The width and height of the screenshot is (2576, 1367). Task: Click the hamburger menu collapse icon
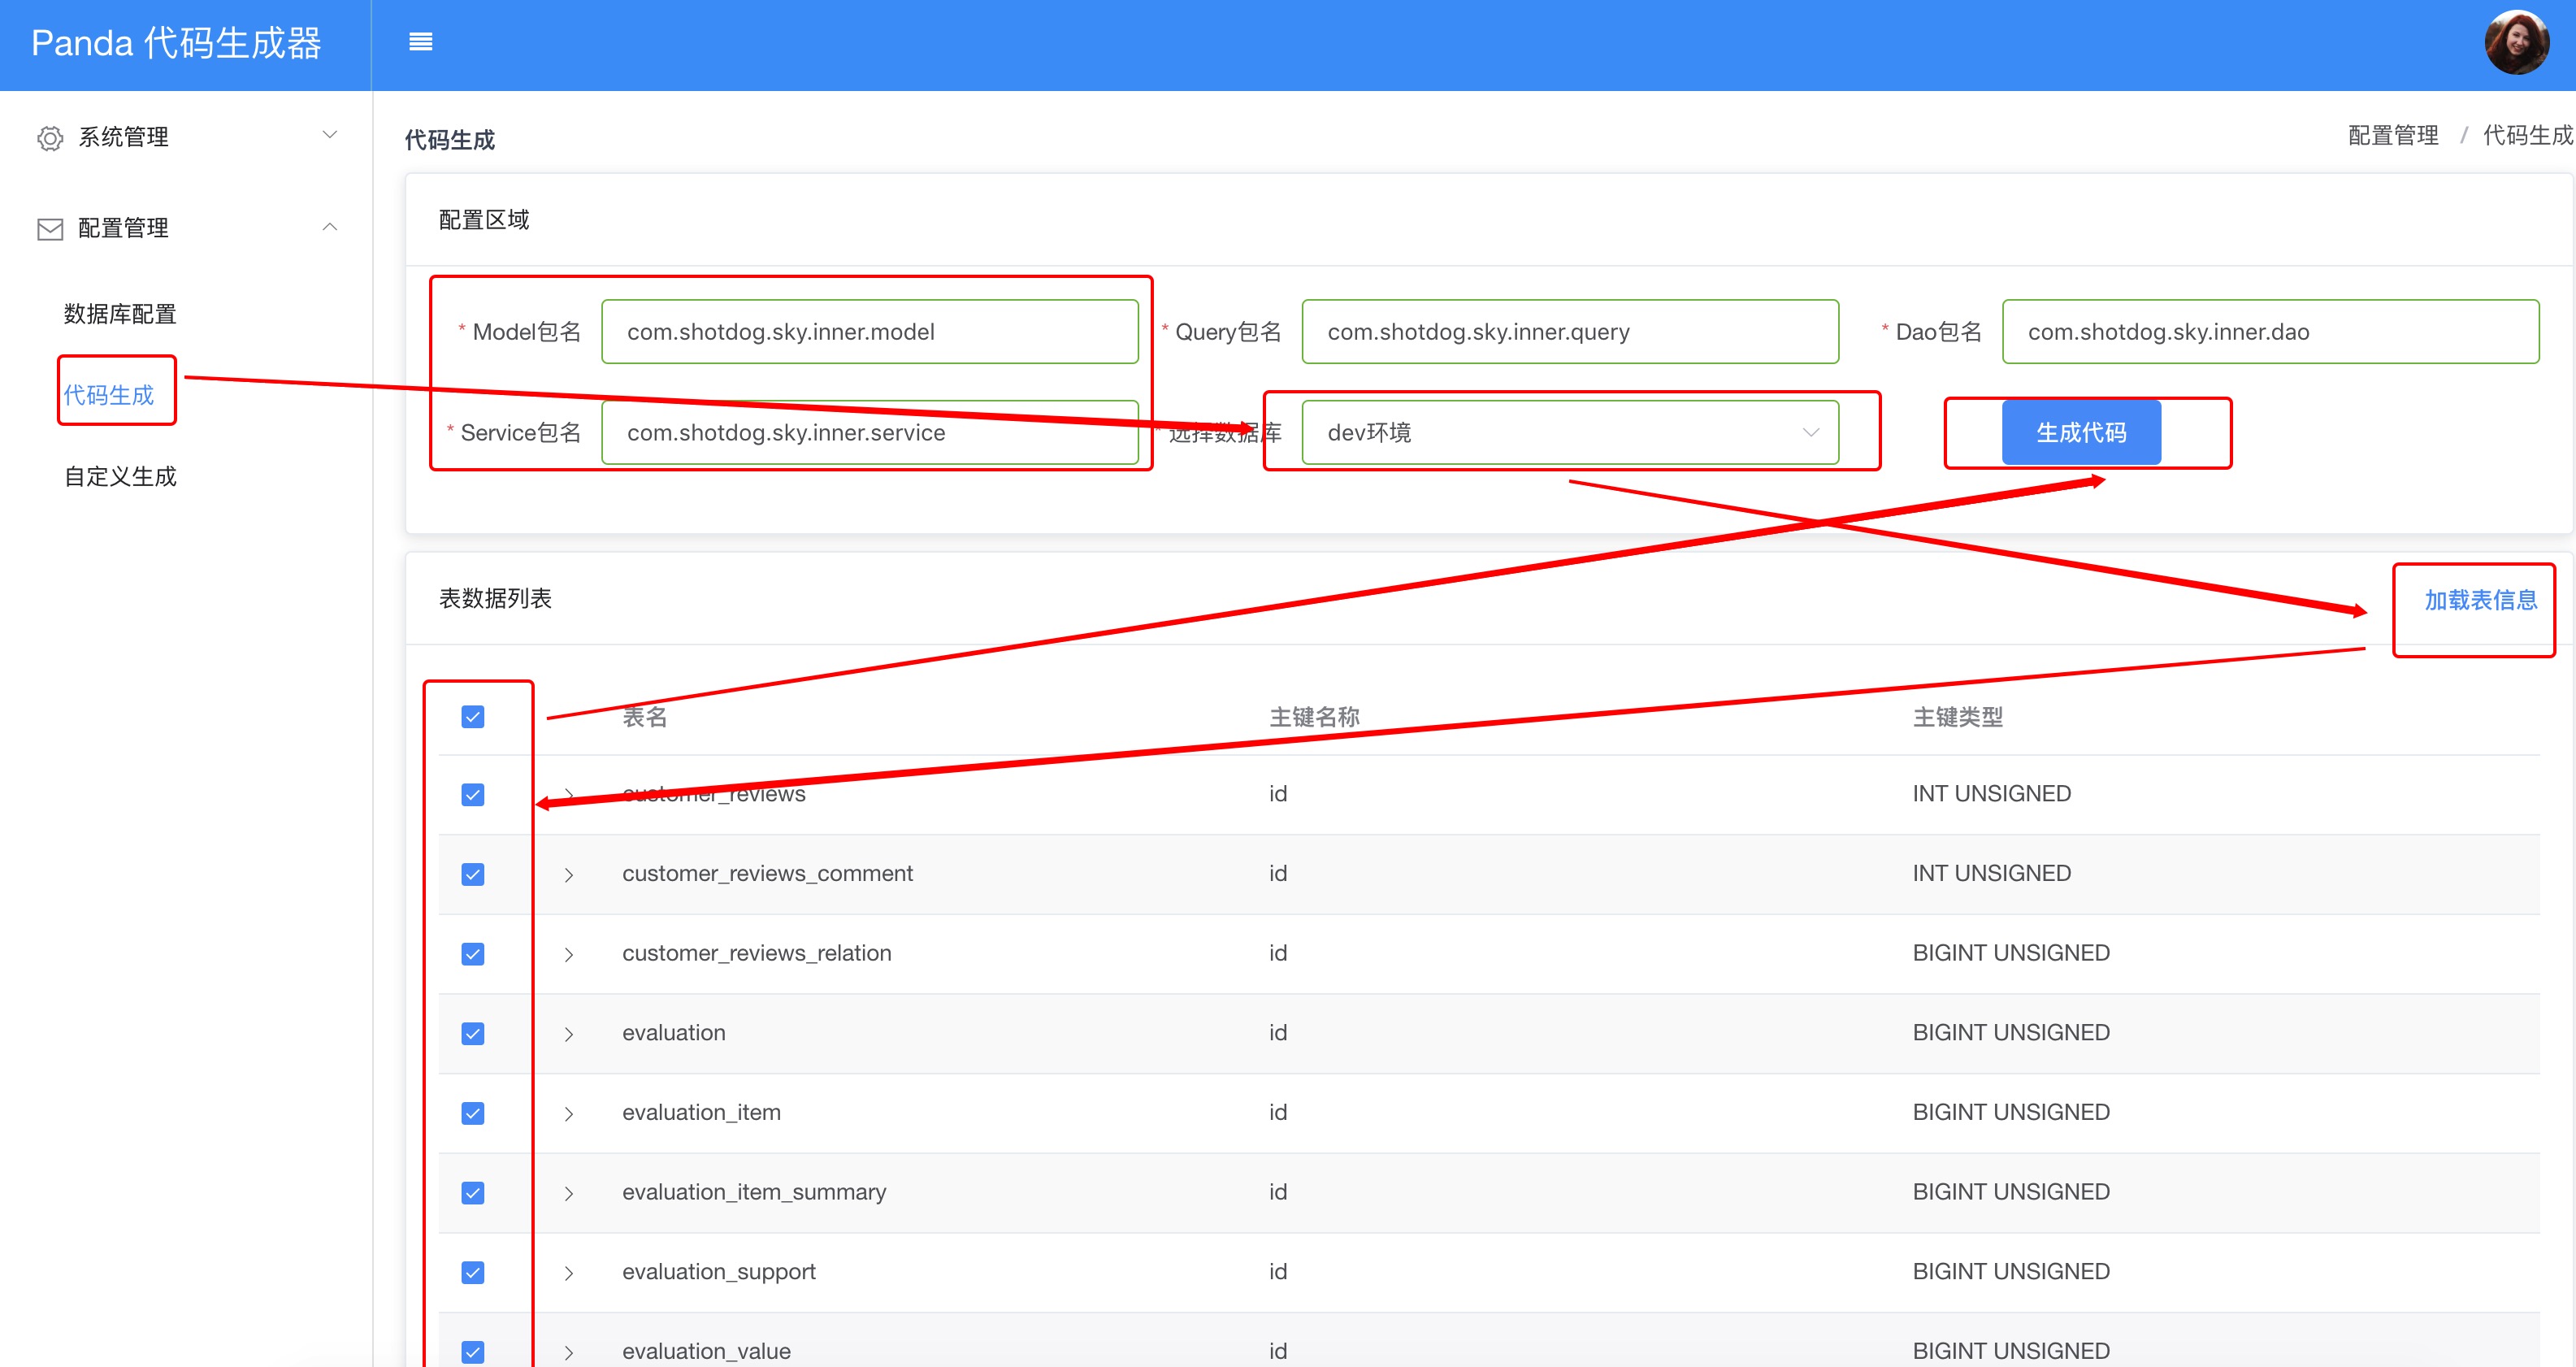(x=420, y=42)
